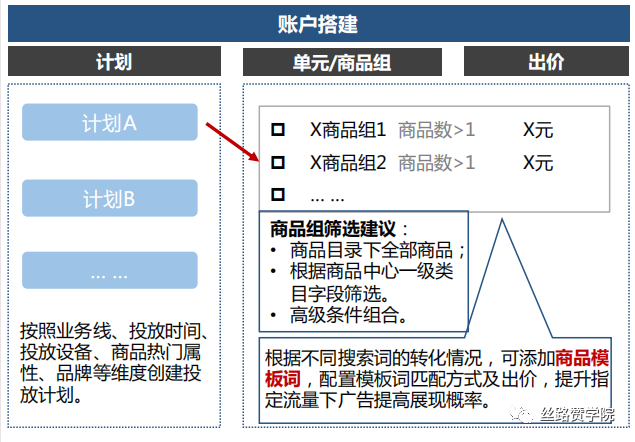The image size is (635, 442).
Task: Click the 商品组筛选建议 heading
Action: (x=334, y=229)
